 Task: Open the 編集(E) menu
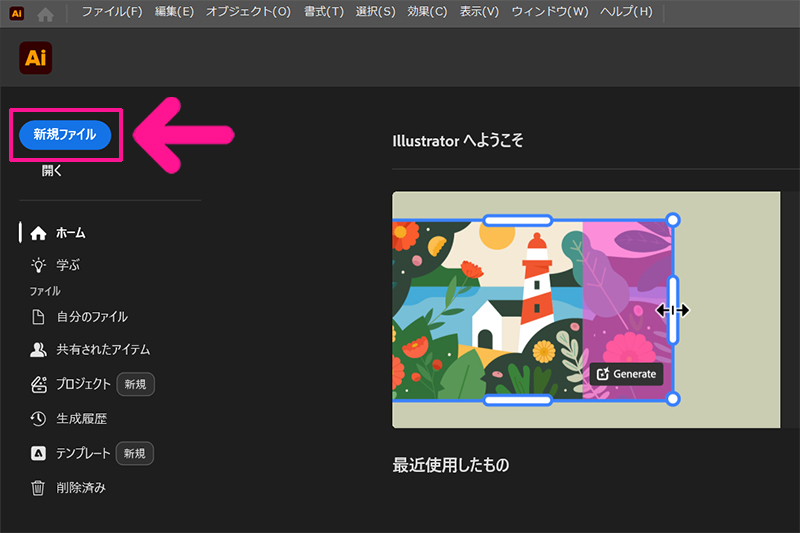pyautogui.click(x=174, y=12)
